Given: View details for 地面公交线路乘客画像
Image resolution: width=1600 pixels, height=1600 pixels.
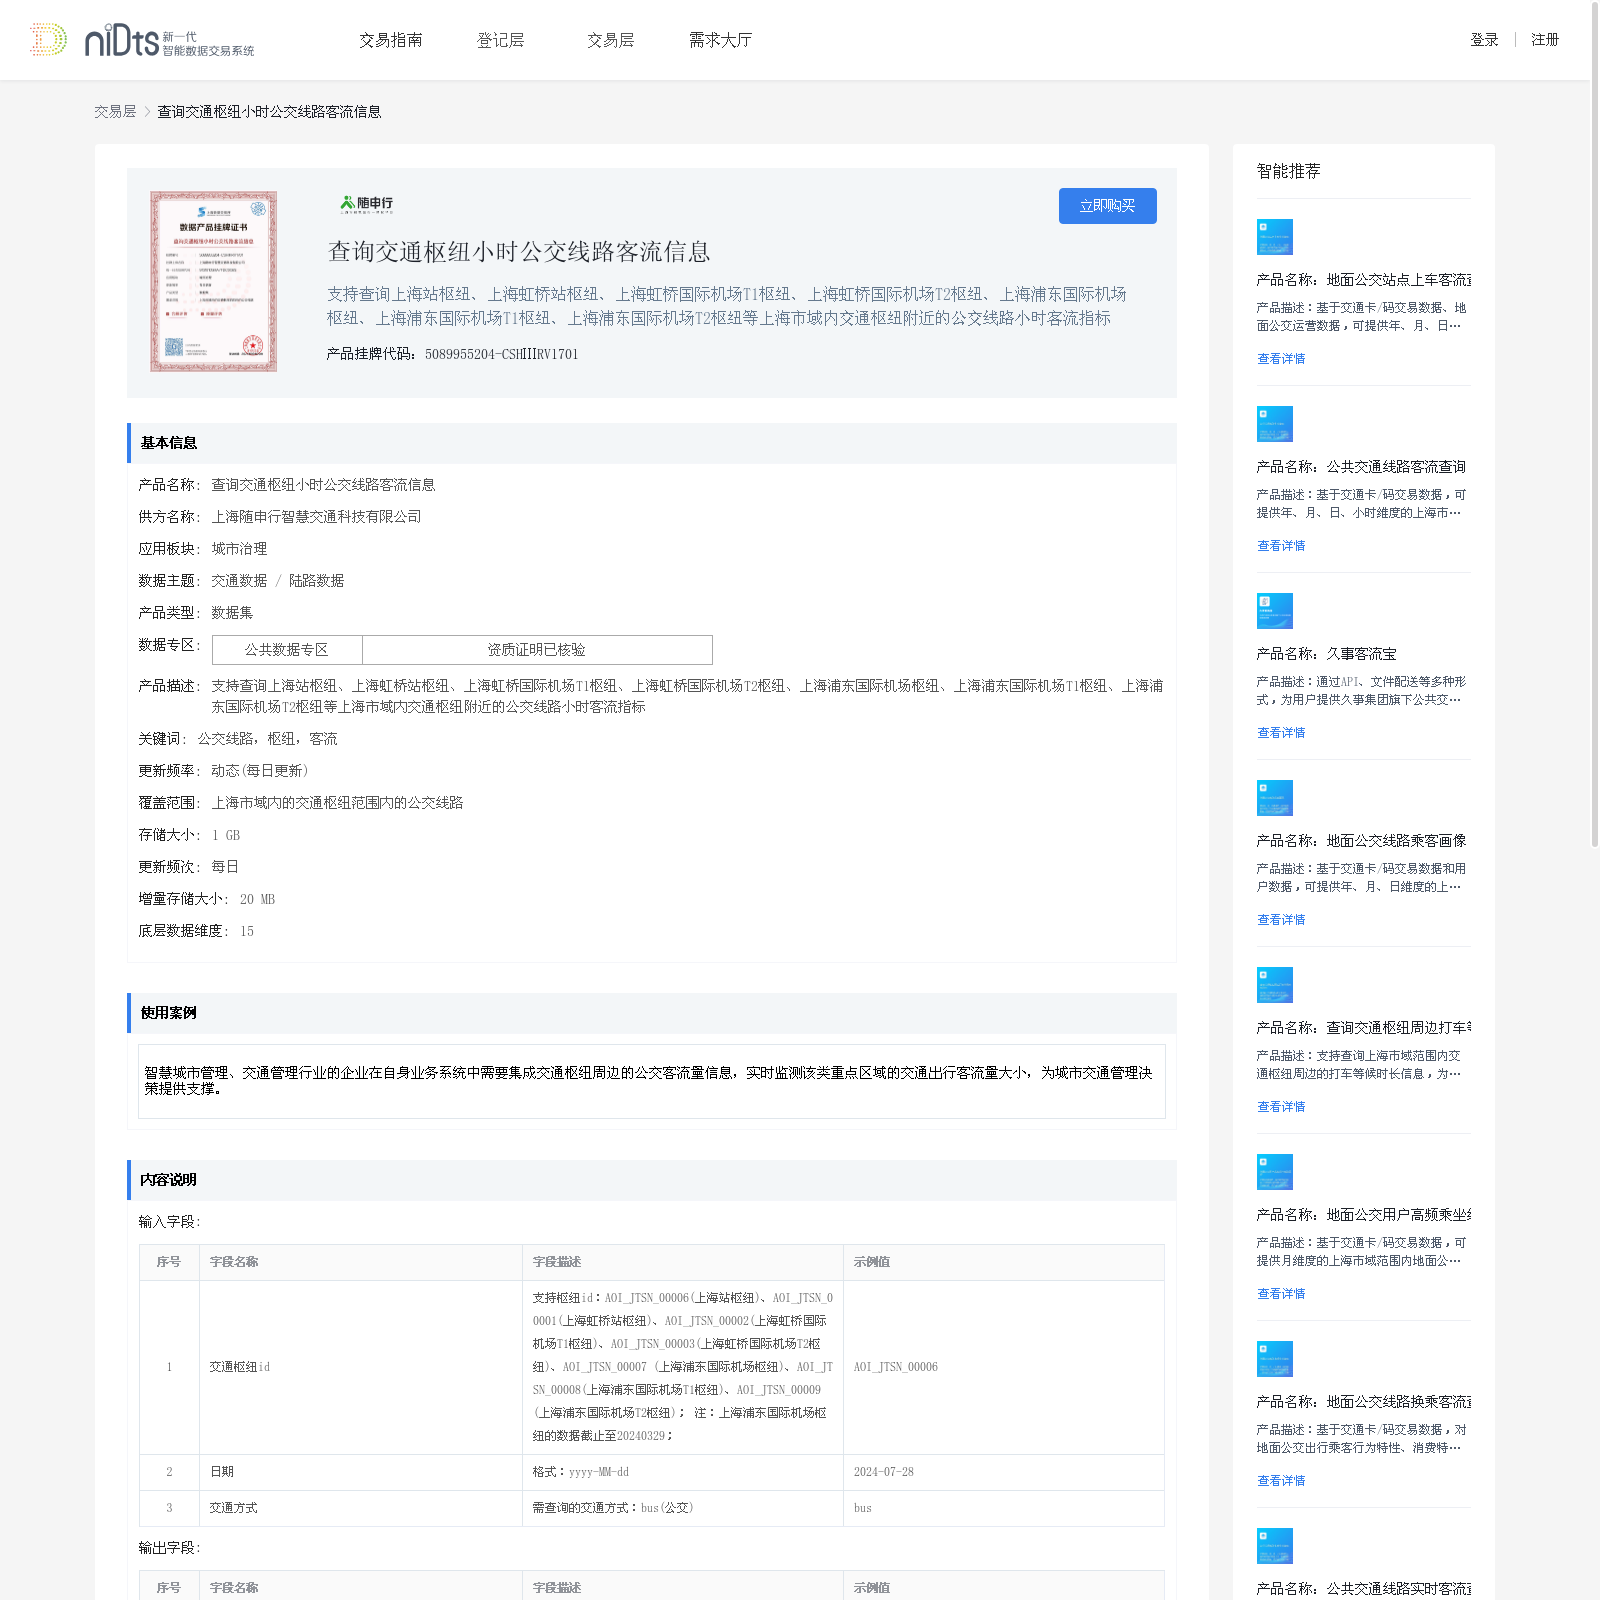Looking at the screenshot, I should (x=1281, y=920).
